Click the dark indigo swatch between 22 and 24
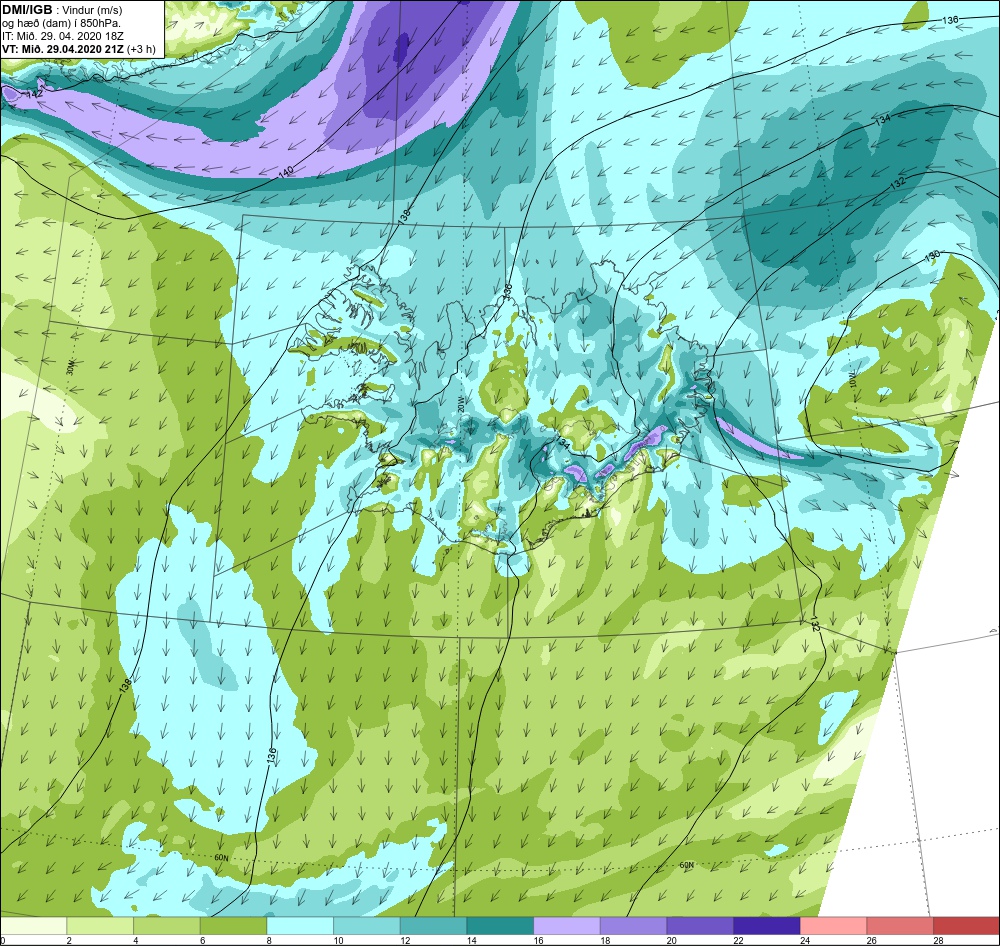 tap(767, 925)
